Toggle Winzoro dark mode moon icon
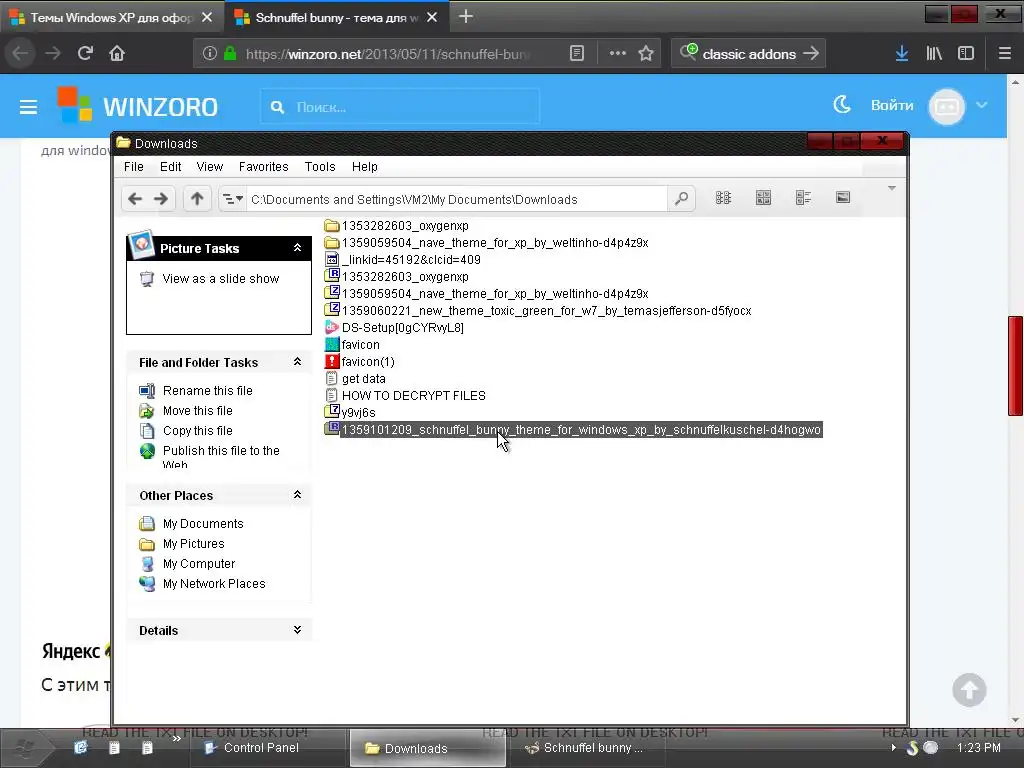Image resolution: width=1024 pixels, height=768 pixels. [x=842, y=104]
